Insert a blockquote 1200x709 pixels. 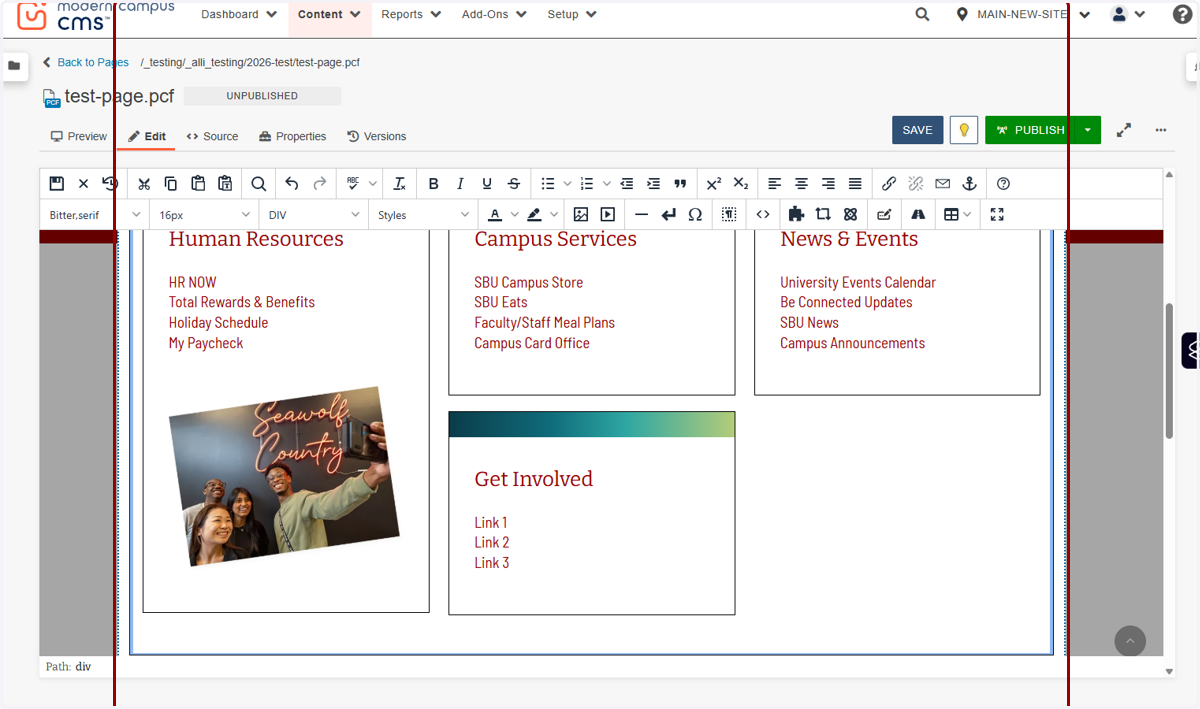click(681, 184)
